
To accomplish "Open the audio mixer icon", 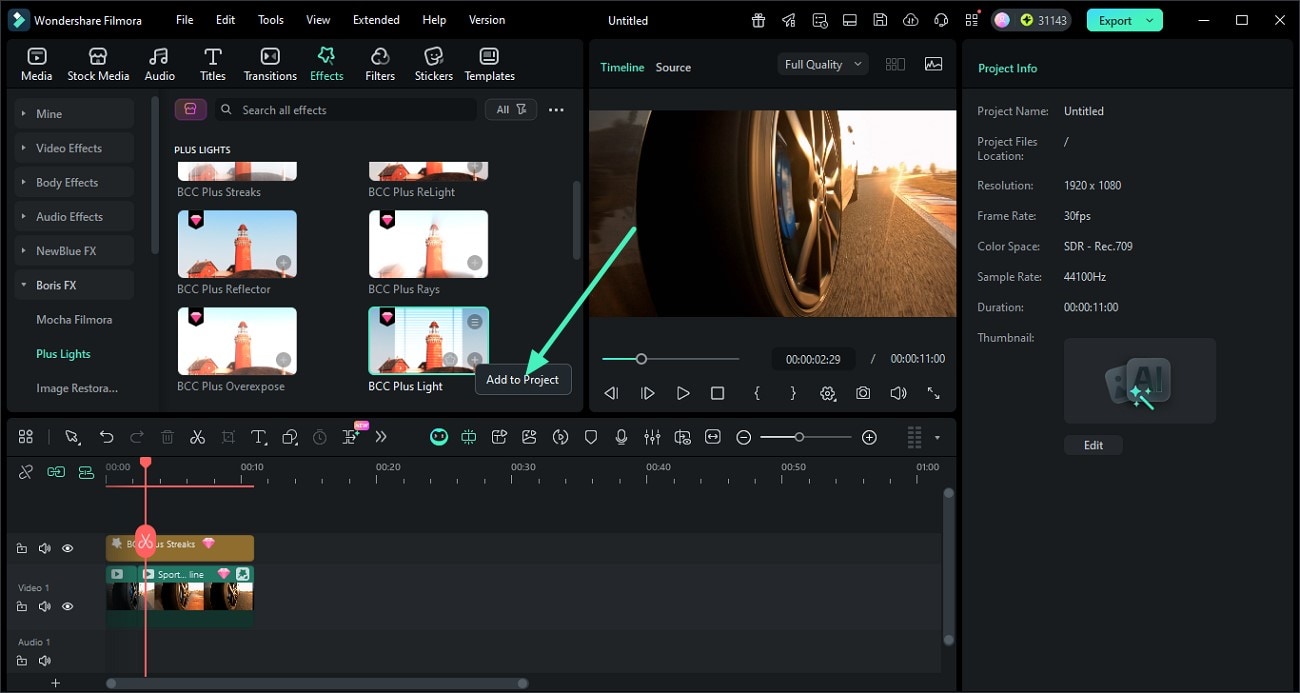I will 652,437.
